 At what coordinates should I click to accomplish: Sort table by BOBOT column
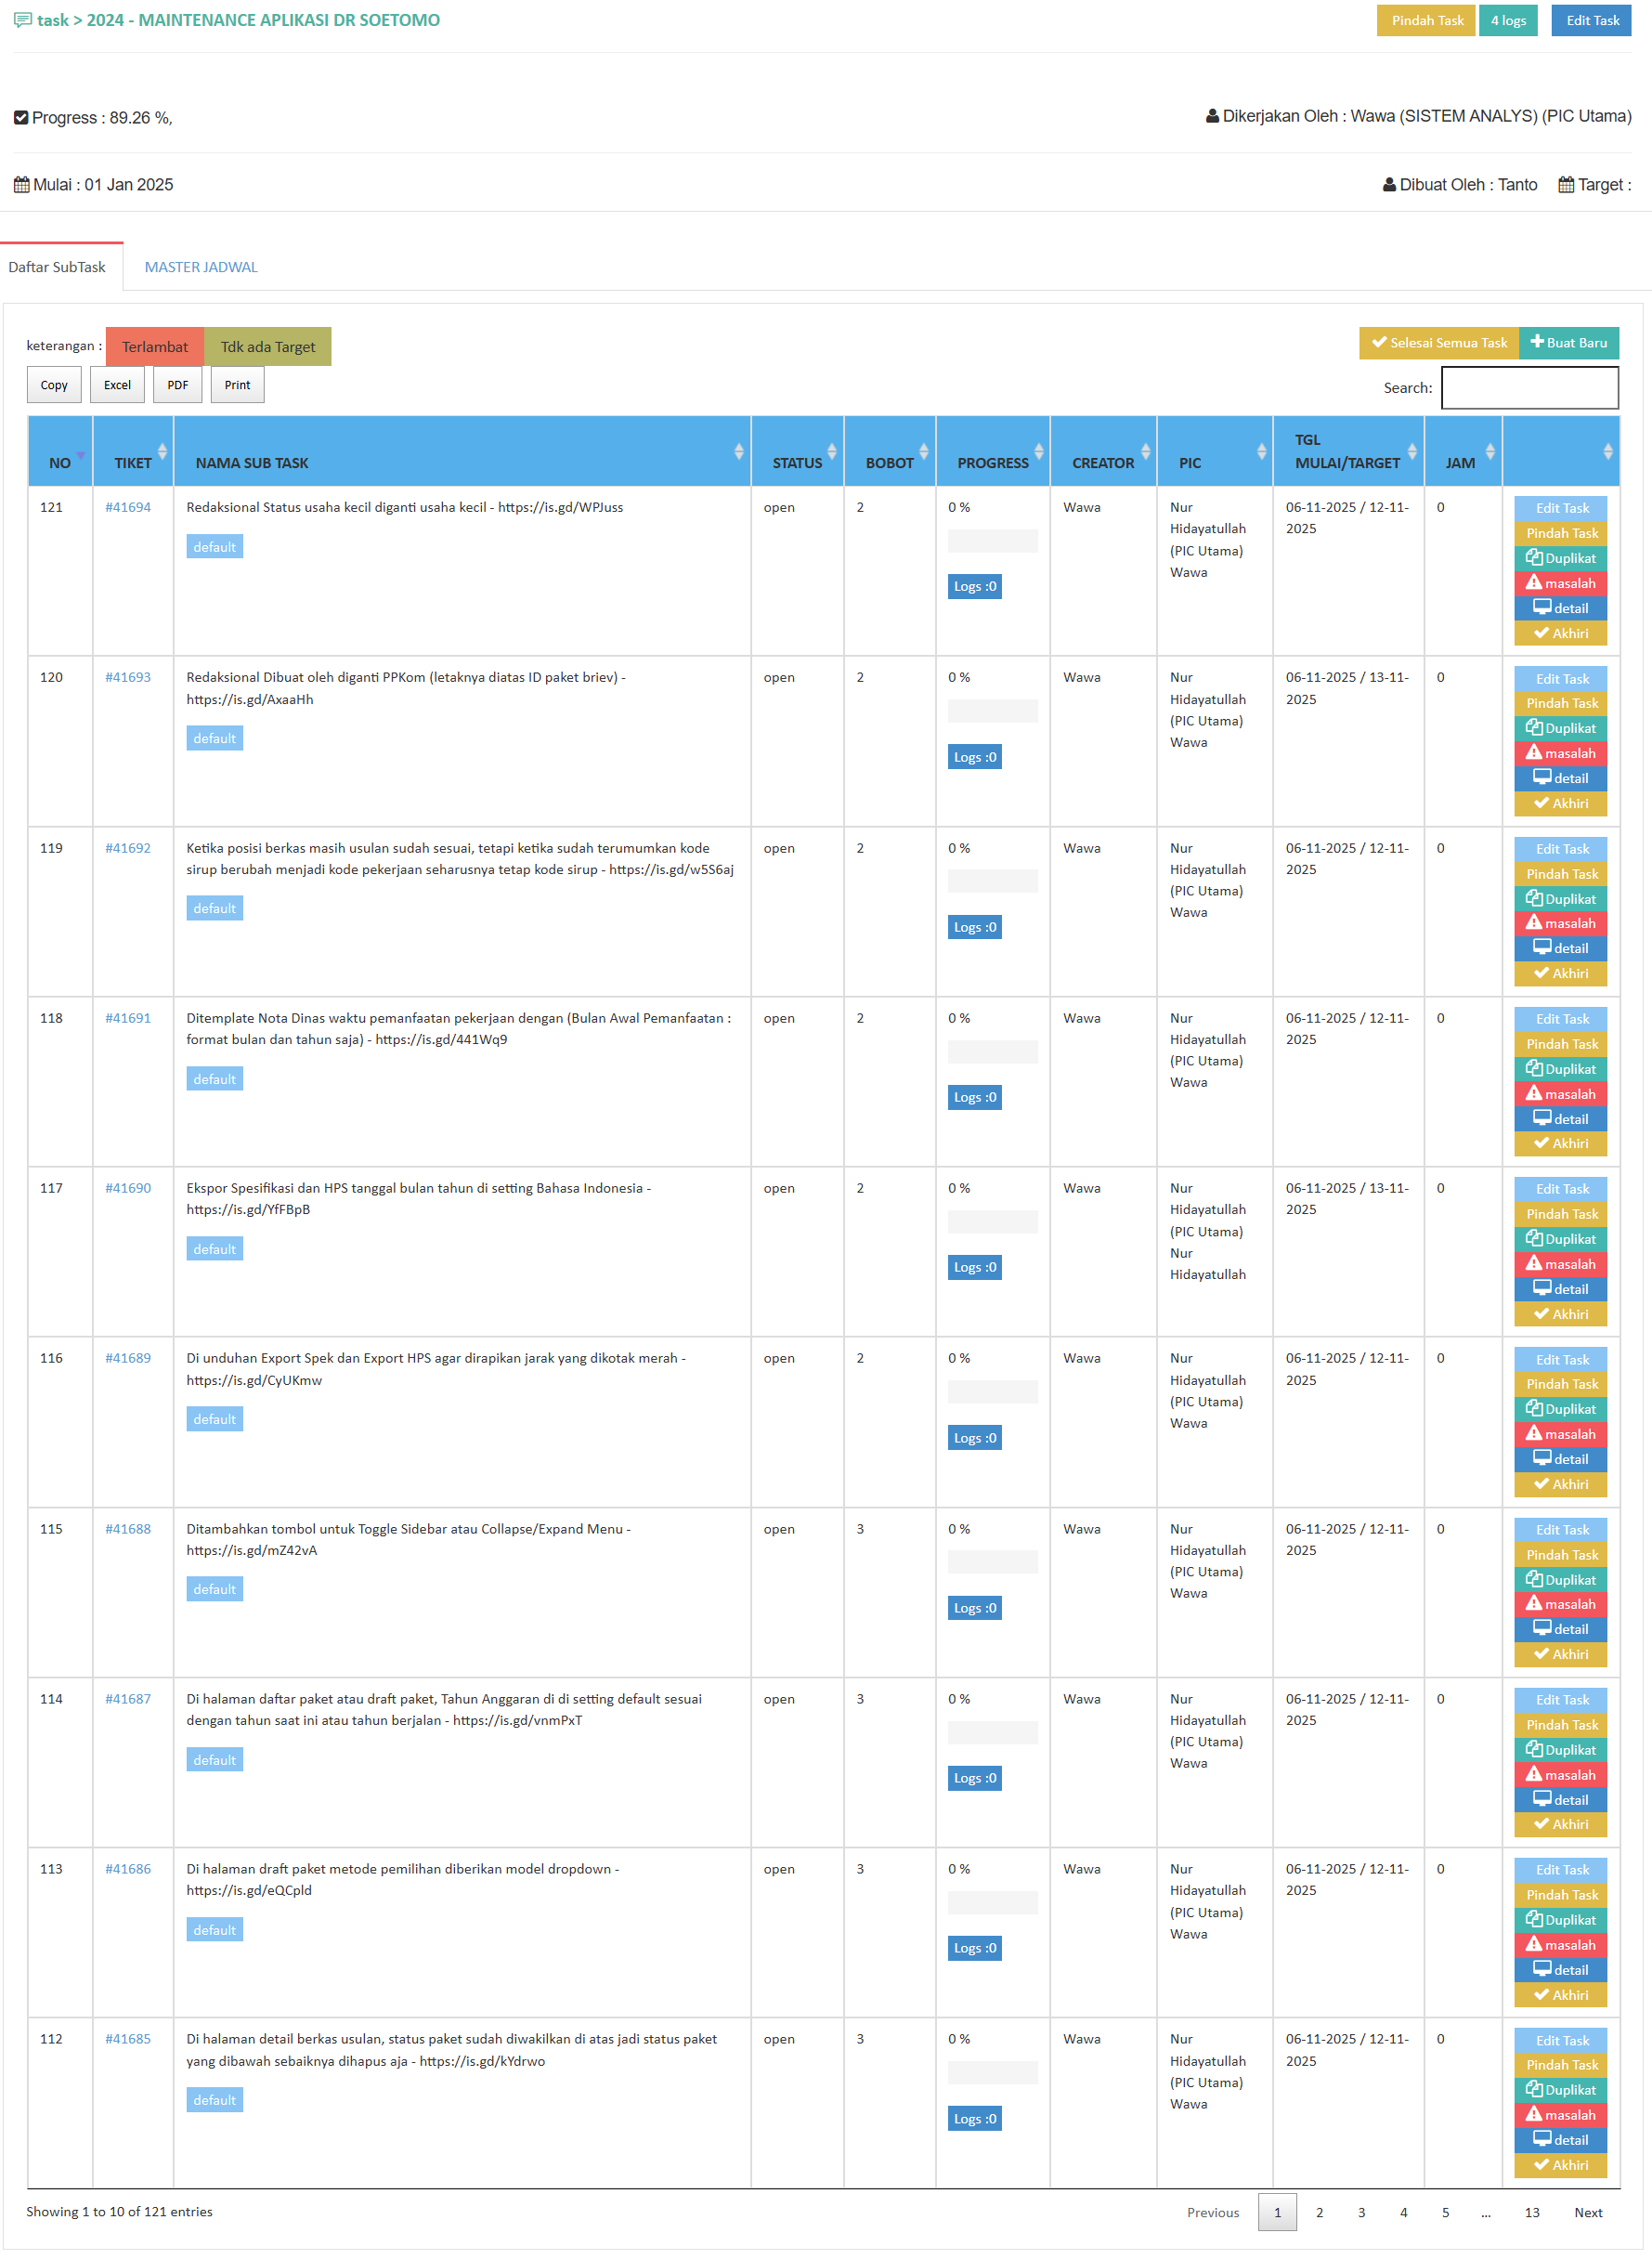pos(890,452)
